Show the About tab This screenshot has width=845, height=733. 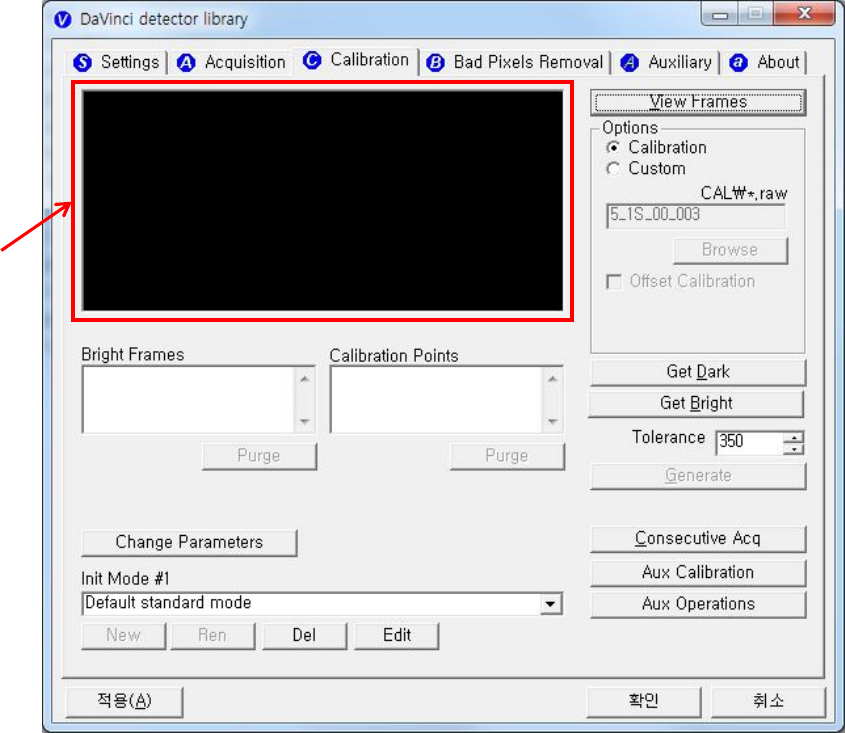point(764,63)
